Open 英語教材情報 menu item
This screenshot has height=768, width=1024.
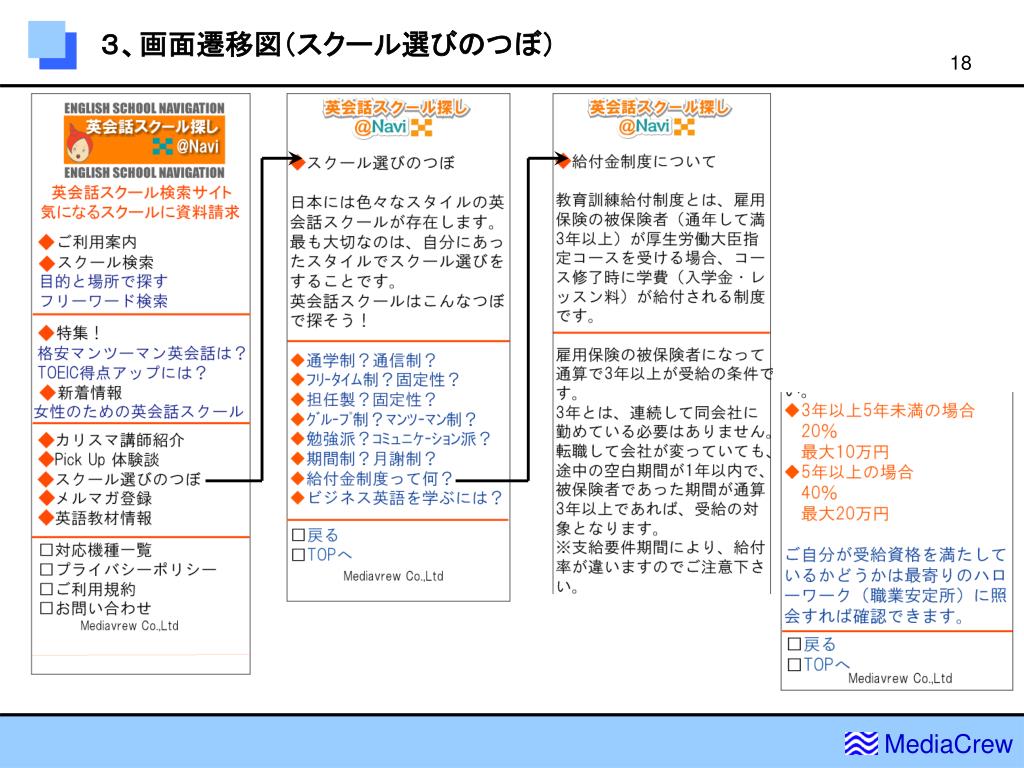[x=104, y=518]
